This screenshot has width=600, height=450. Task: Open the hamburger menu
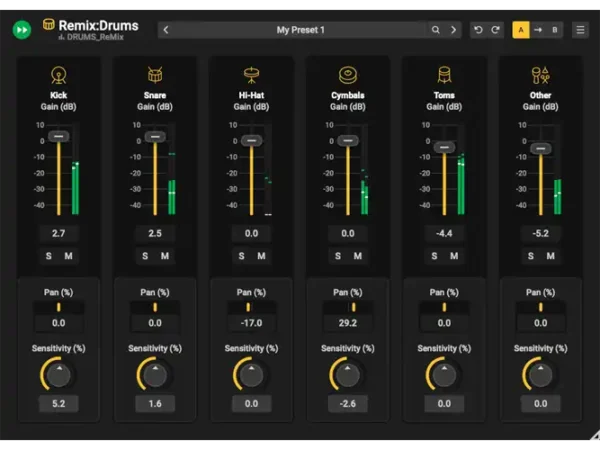pos(580,30)
